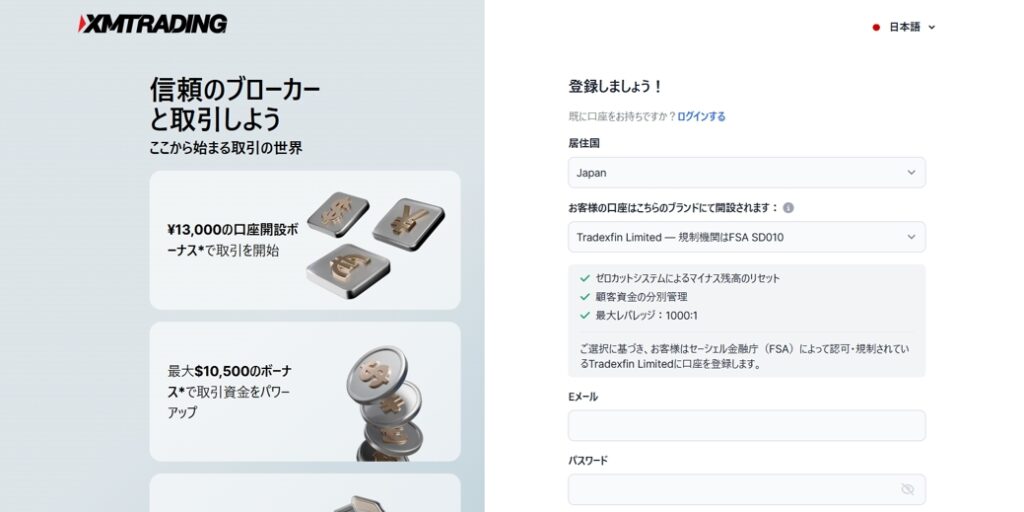Click the XMTrading logo

tap(152, 24)
